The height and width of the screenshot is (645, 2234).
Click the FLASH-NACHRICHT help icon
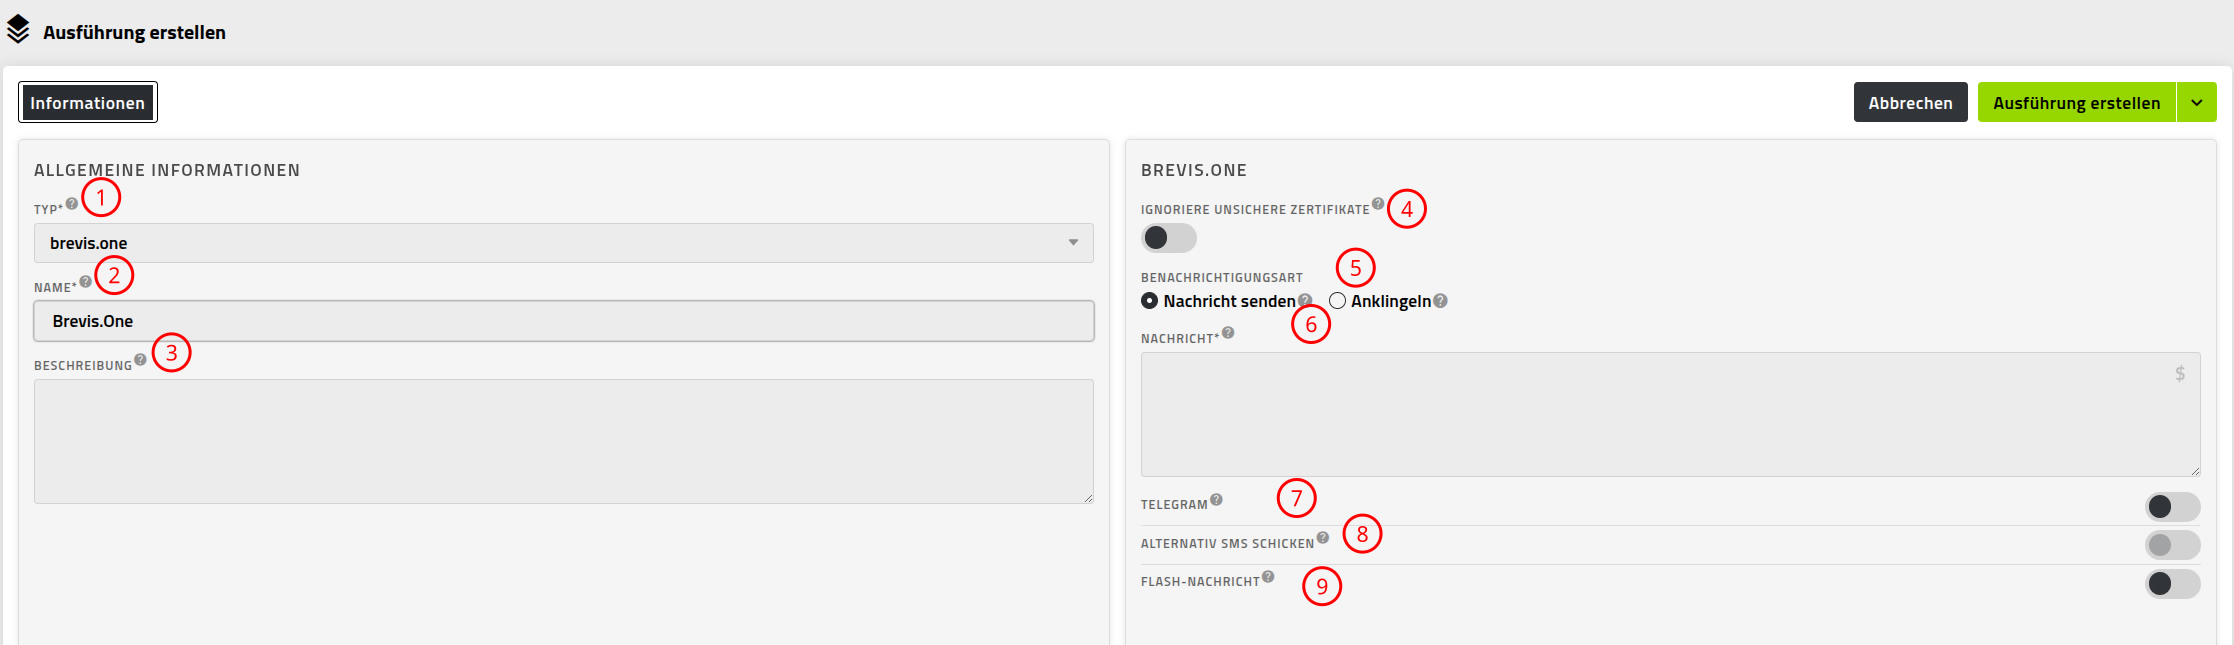coord(1268,577)
